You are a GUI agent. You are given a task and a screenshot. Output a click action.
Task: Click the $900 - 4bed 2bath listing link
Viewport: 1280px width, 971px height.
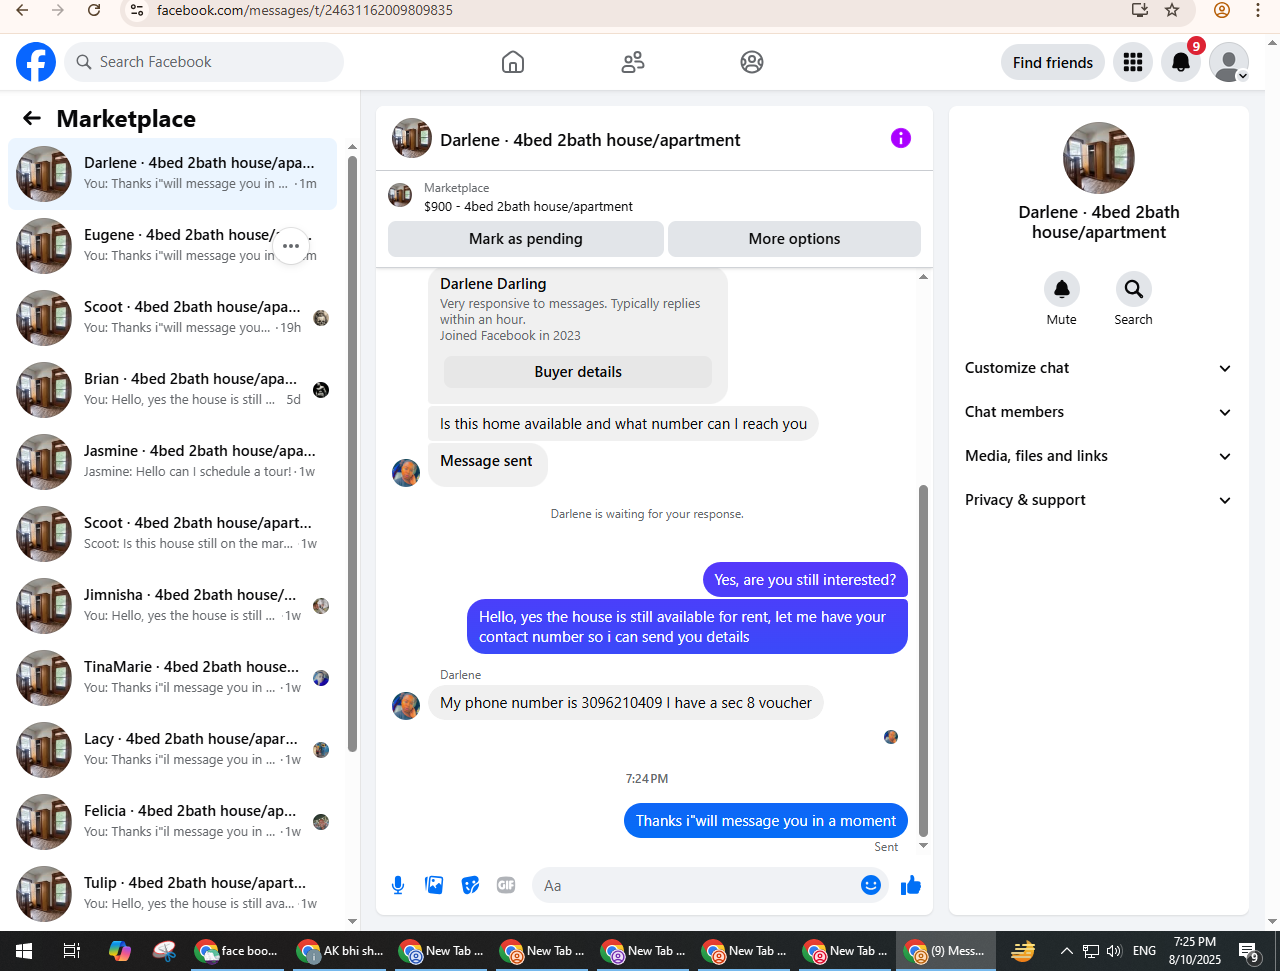[x=528, y=206]
